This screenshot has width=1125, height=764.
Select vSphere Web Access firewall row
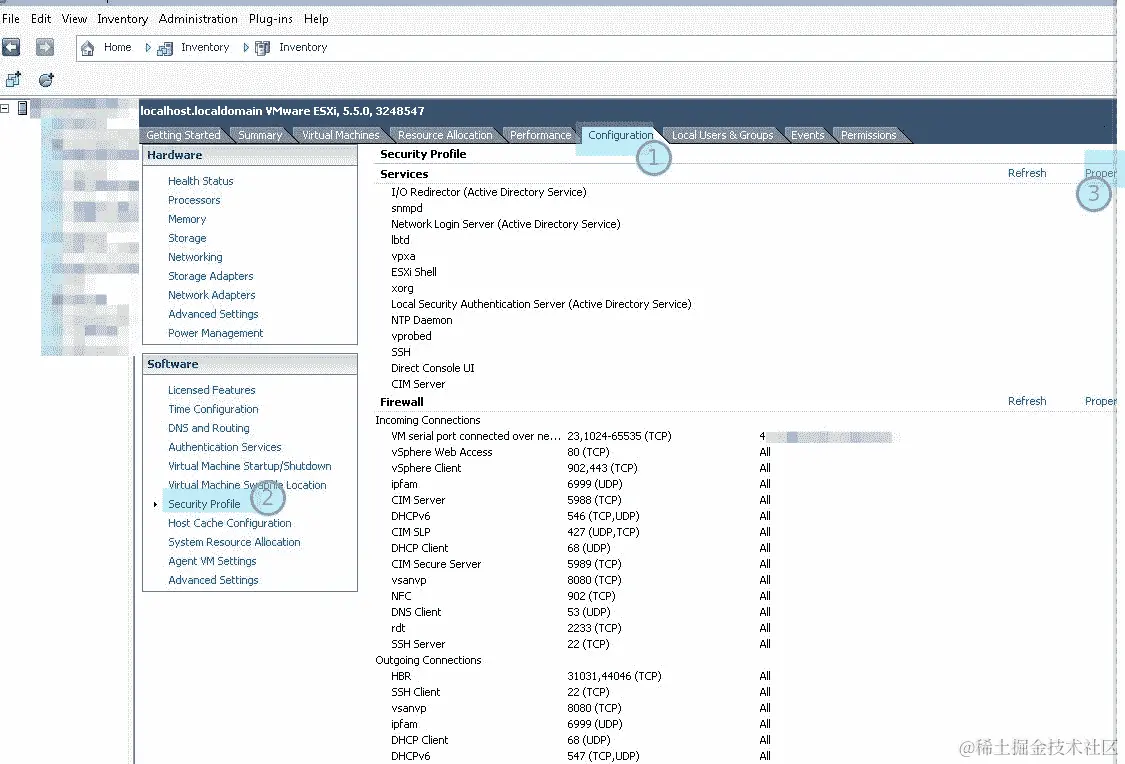click(x=581, y=452)
